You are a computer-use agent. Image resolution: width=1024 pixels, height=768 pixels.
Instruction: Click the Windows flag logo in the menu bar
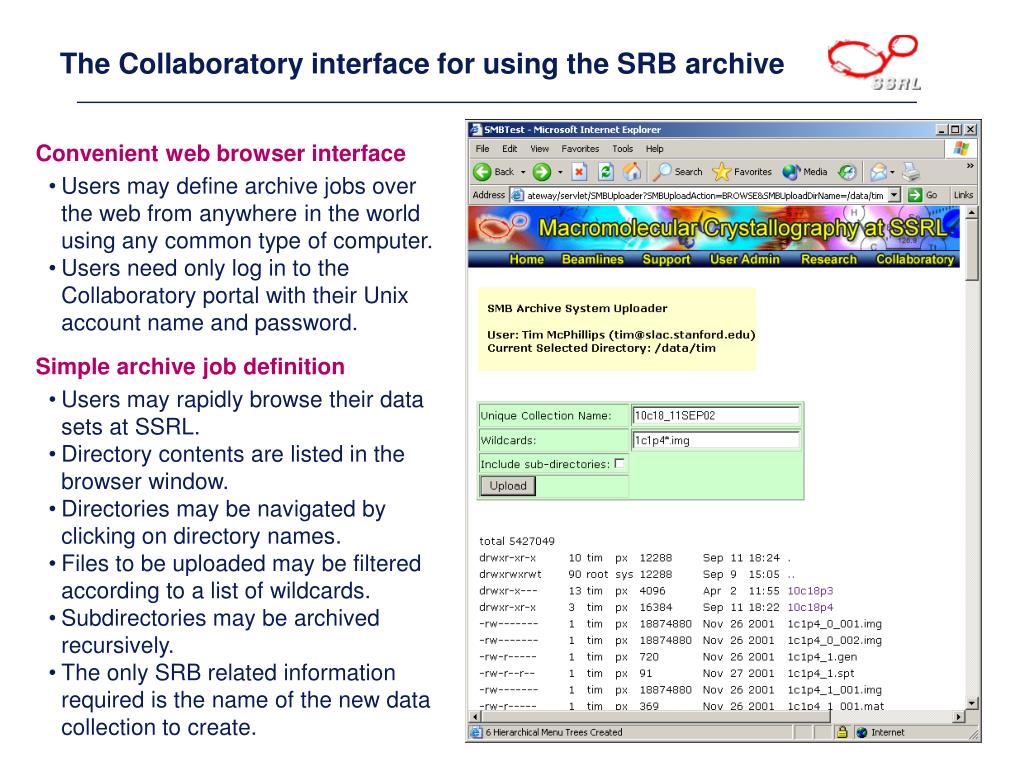tap(960, 148)
